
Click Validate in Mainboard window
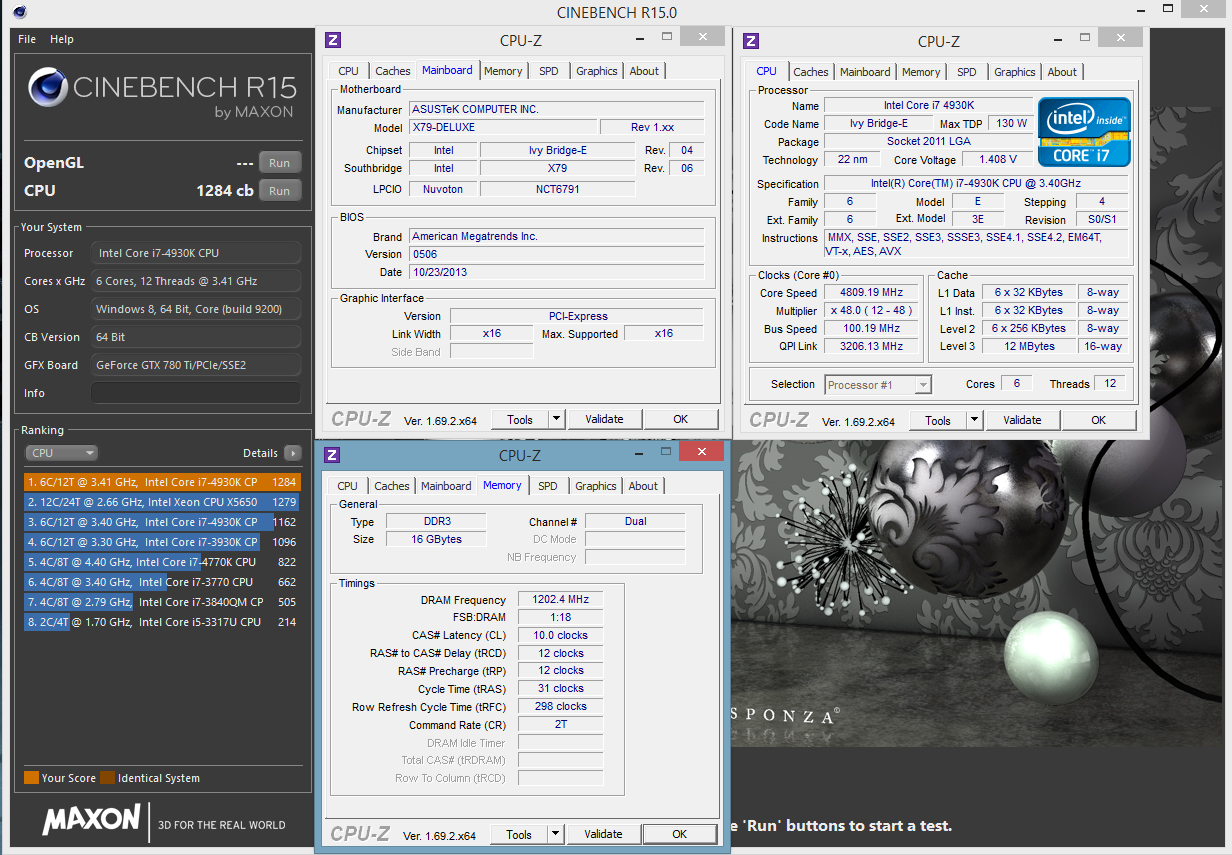[604, 420]
